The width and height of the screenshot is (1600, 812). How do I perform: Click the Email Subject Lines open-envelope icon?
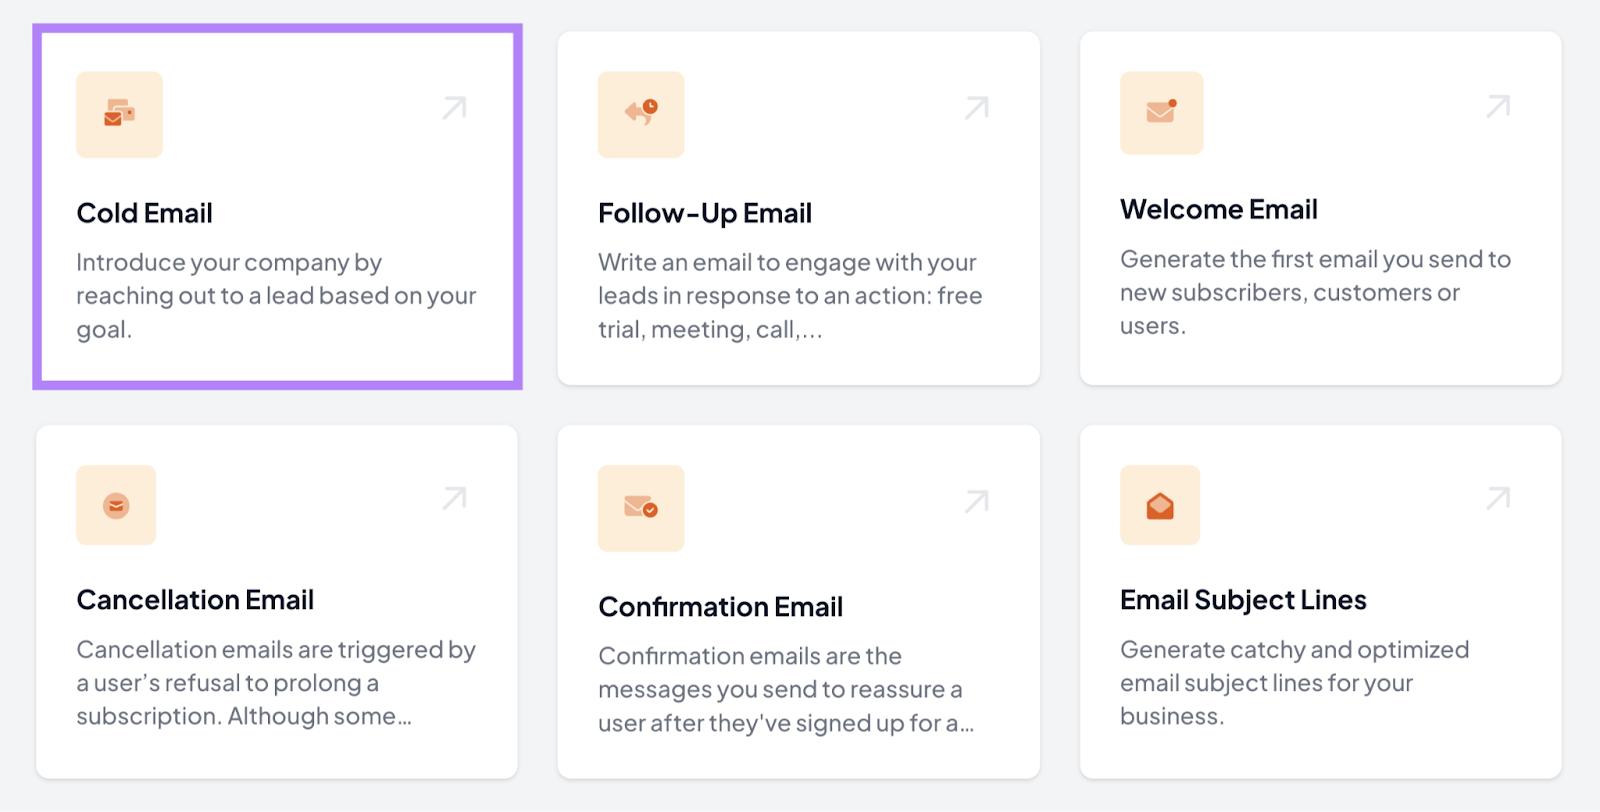point(1159,505)
